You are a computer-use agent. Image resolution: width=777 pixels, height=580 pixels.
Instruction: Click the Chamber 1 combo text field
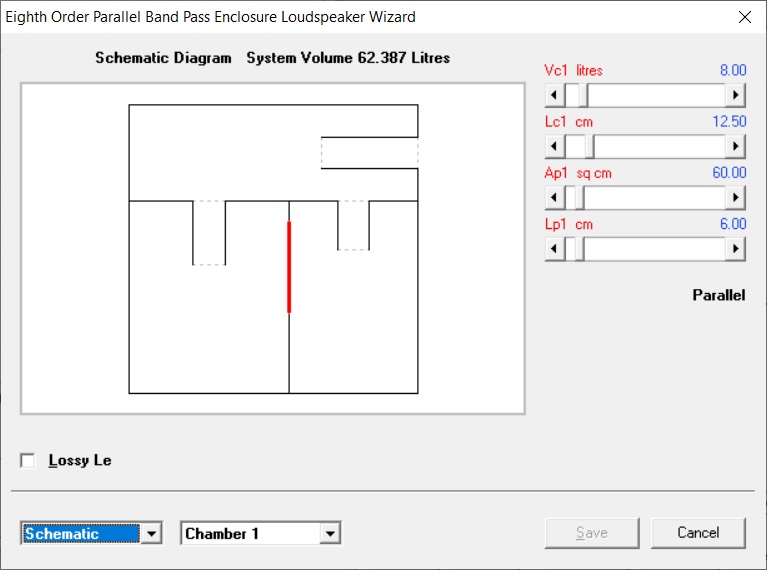coord(251,533)
